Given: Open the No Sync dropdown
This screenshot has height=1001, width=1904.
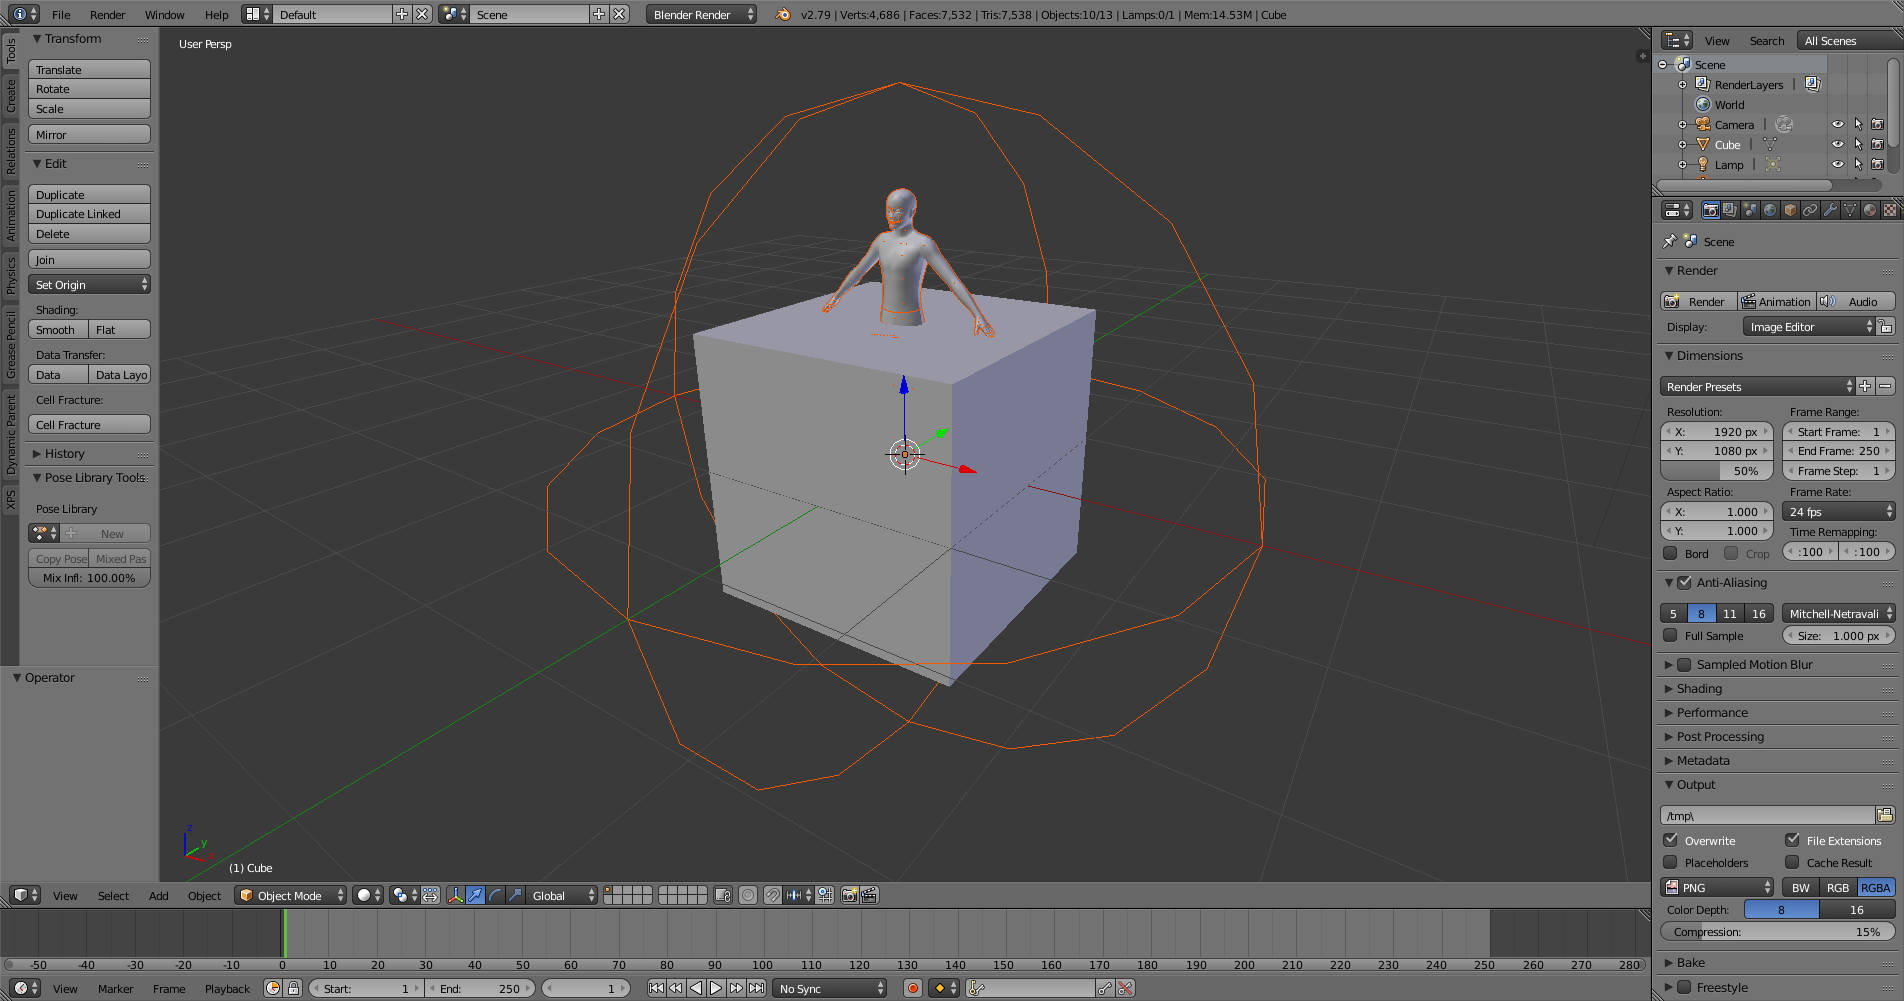Looking at the screenshot, I should [x=830, y=988].
